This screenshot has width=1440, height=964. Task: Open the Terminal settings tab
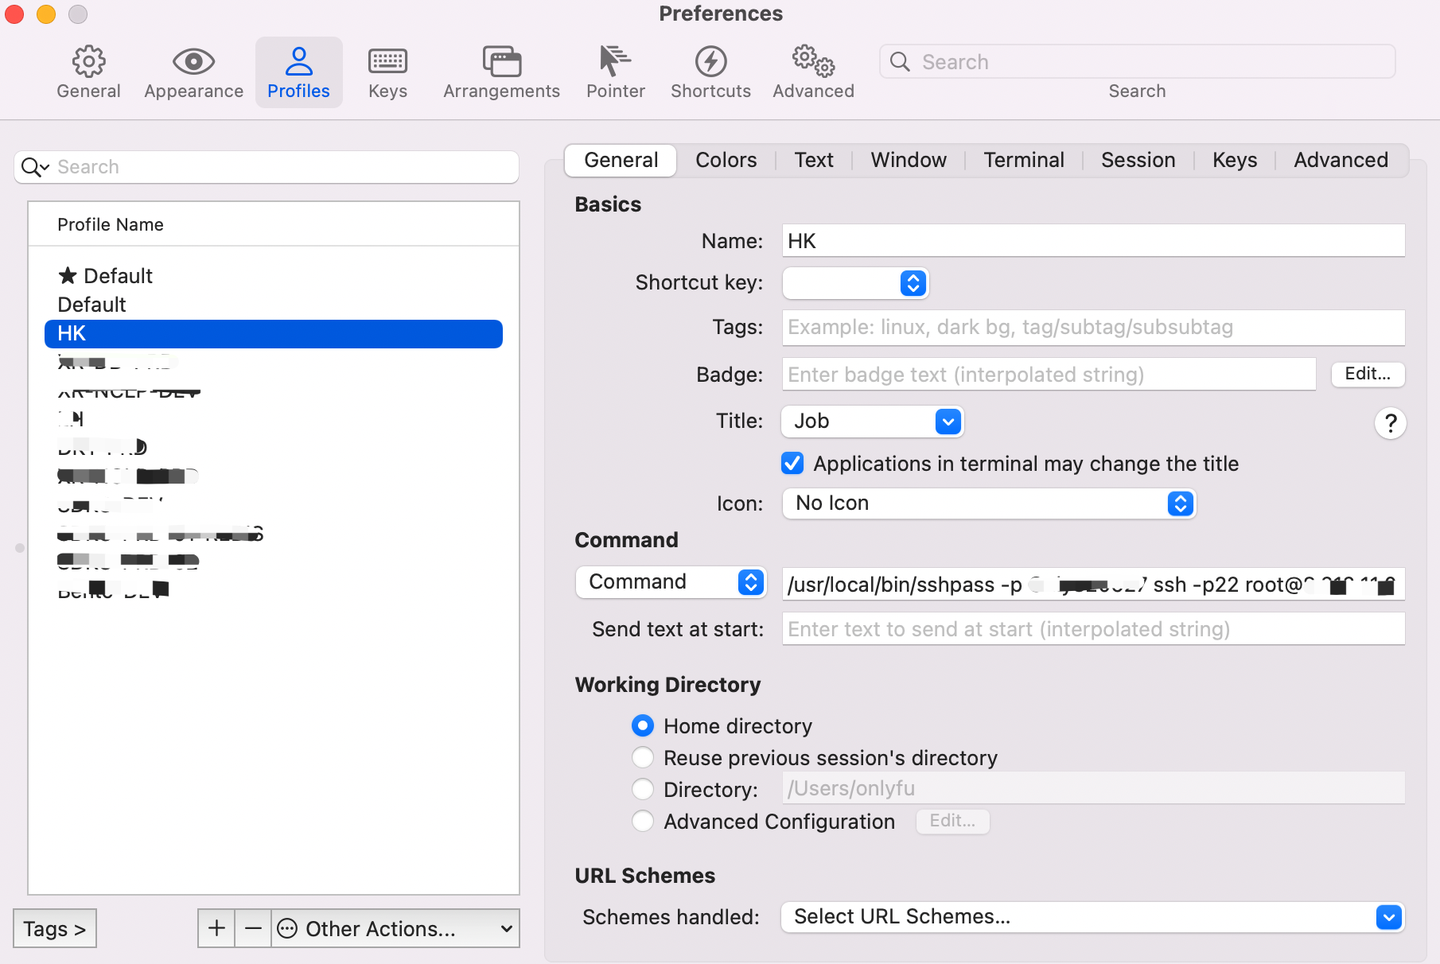point(1024,160)
